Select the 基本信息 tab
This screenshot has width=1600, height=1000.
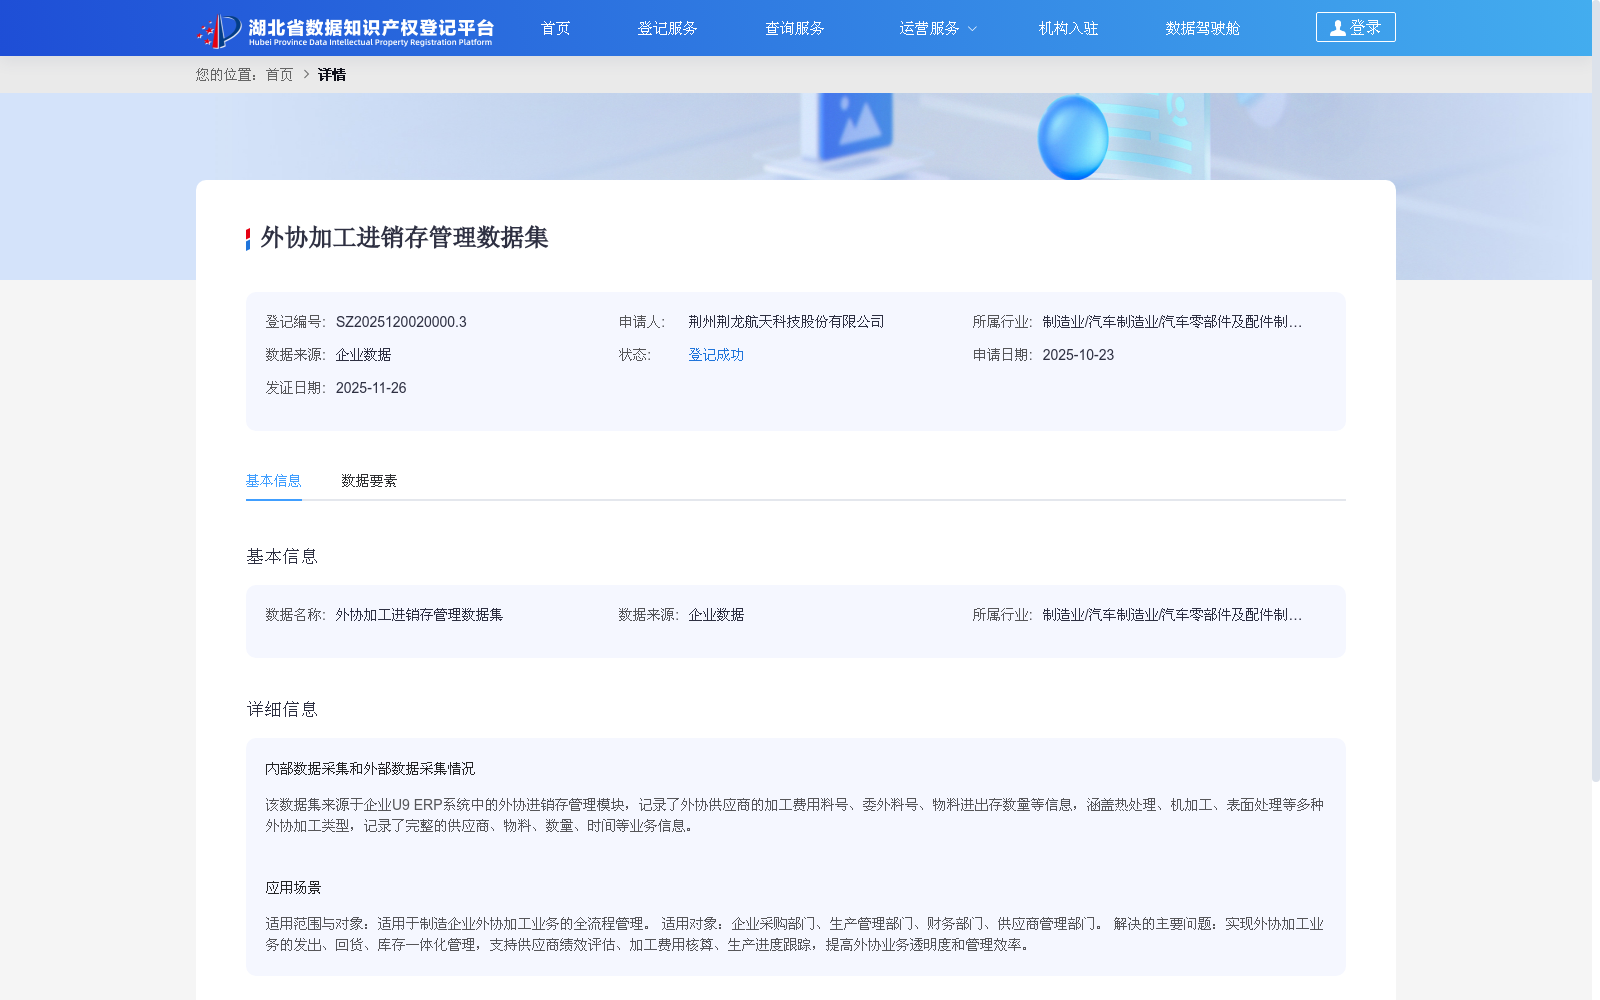pos(273,481)
